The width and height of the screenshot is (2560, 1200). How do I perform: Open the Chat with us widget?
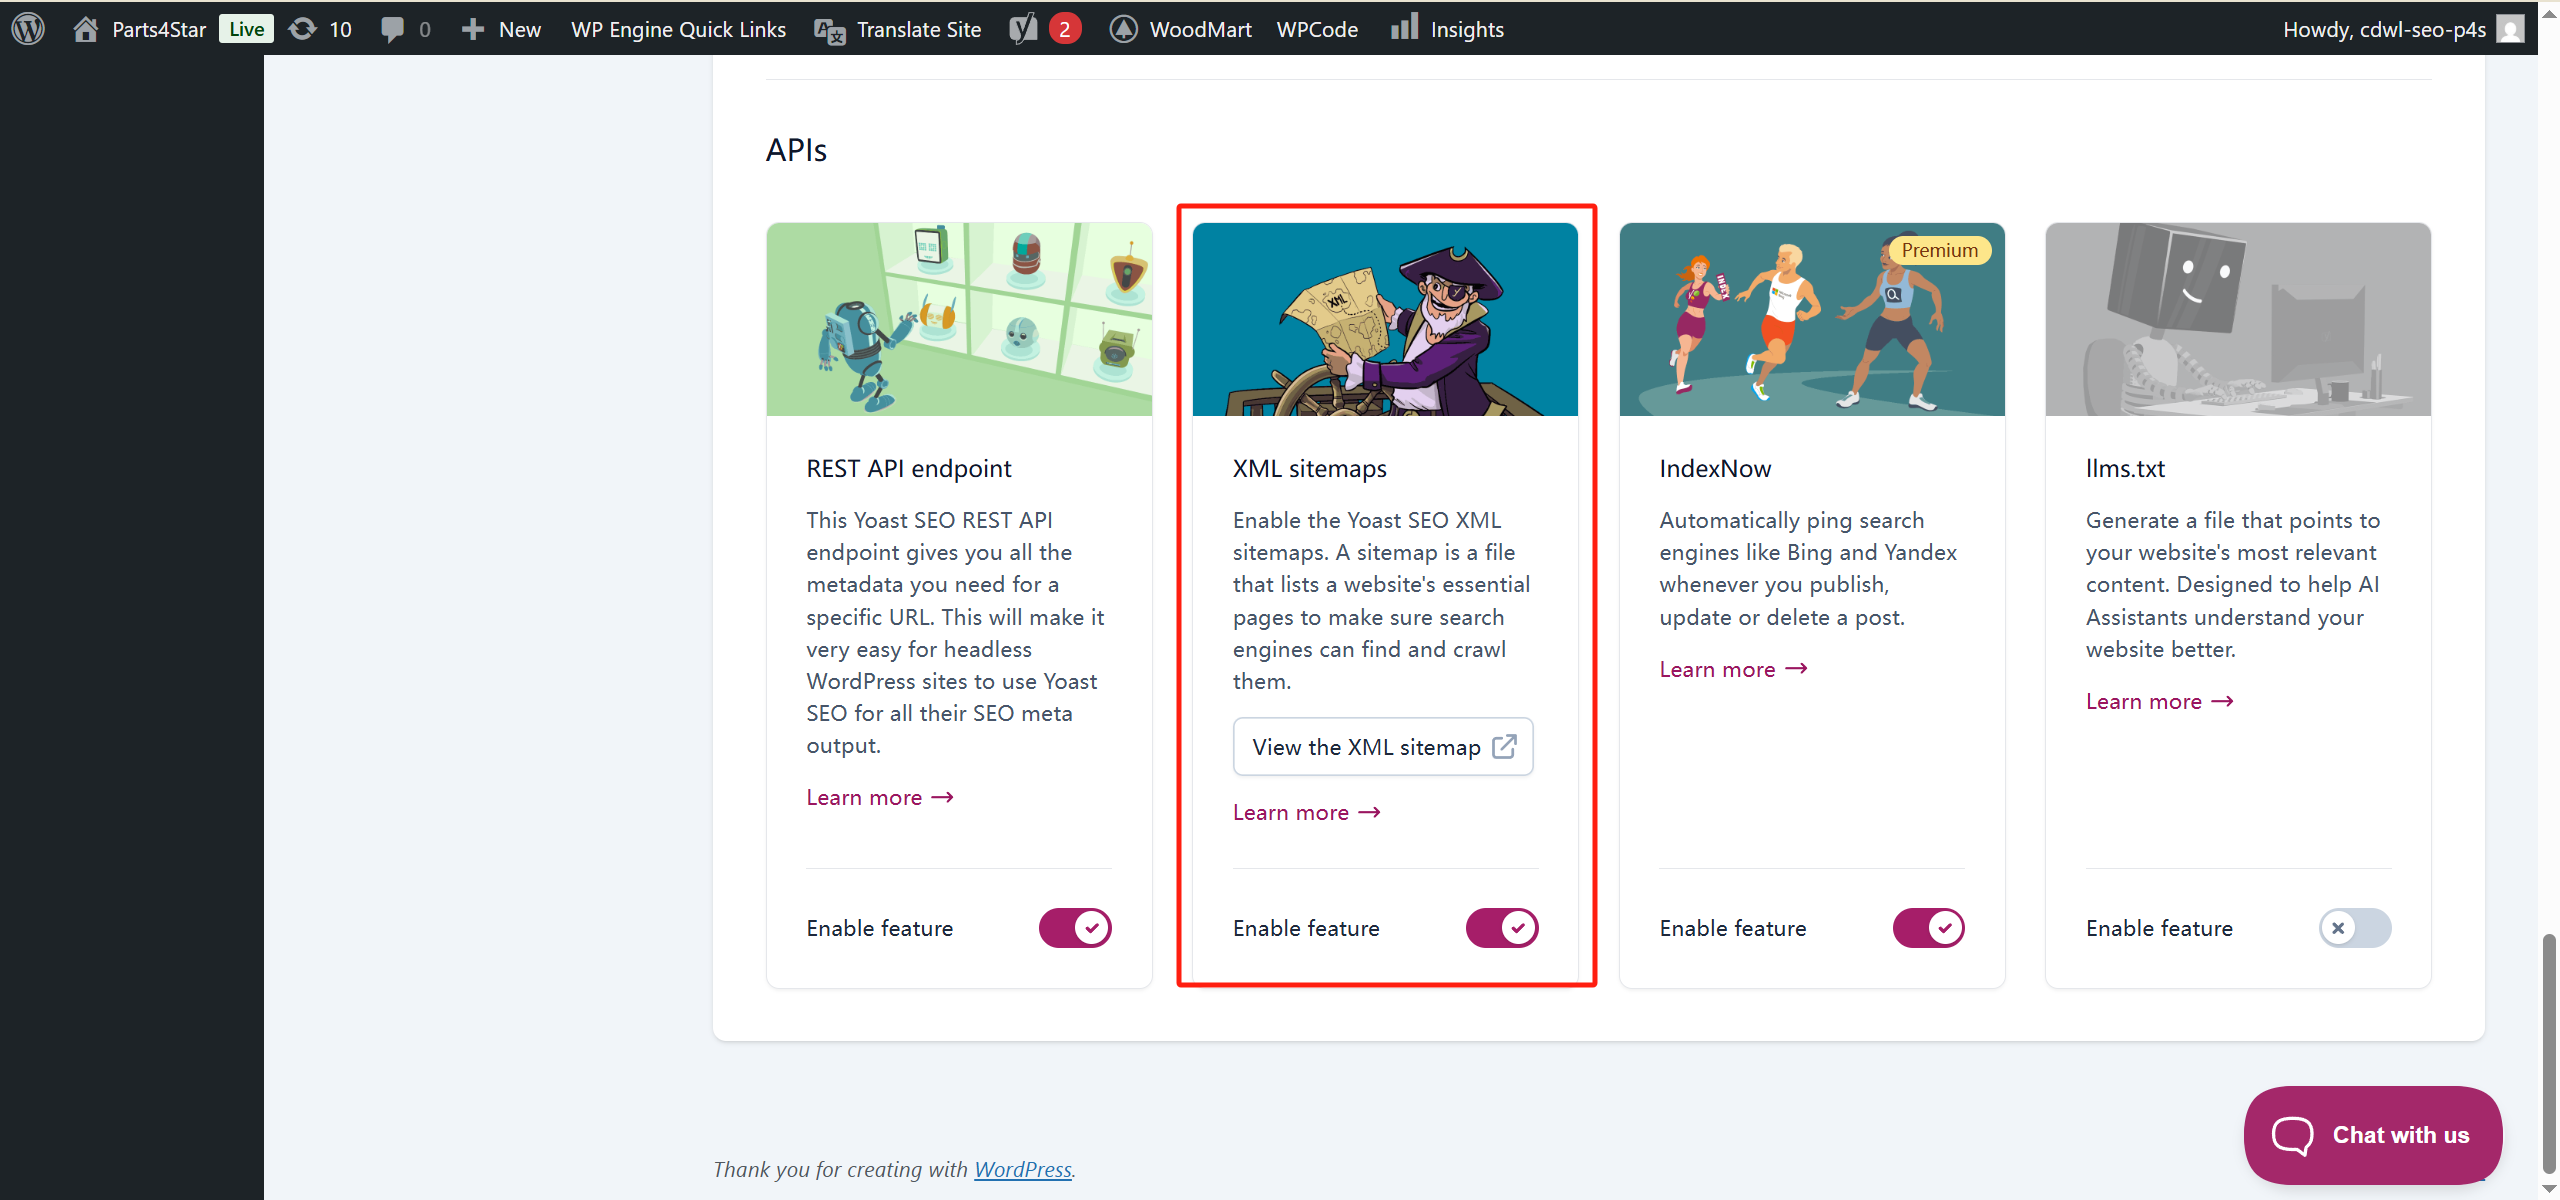click(2372, 1135)
